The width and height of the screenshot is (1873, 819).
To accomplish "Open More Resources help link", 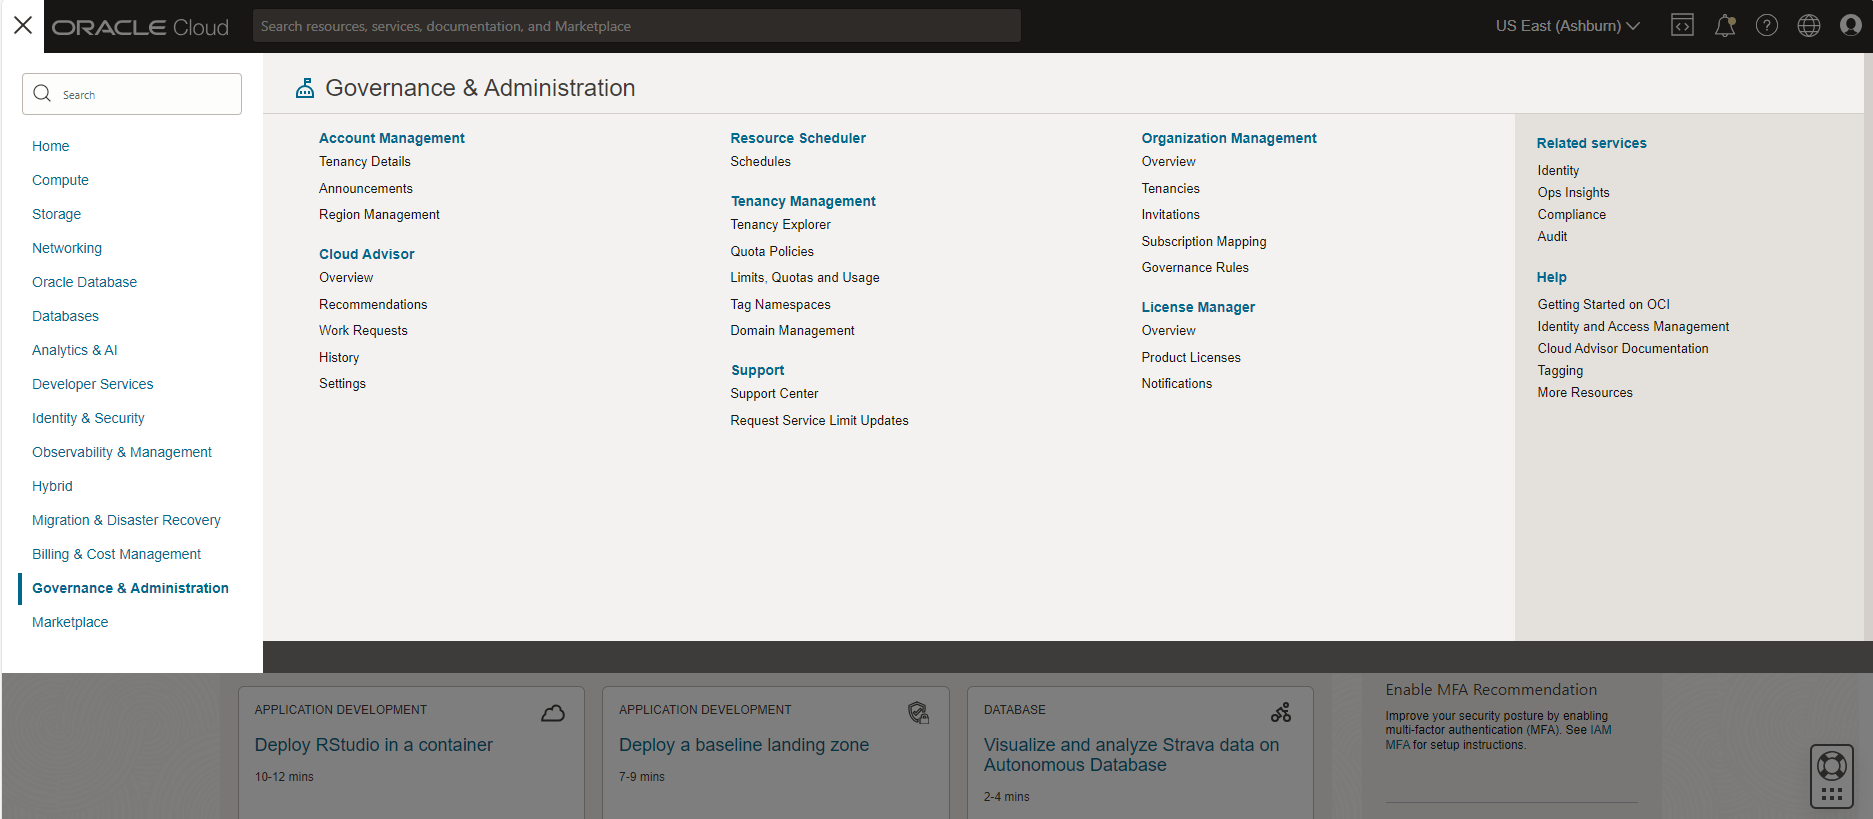I will (1585, 393).
